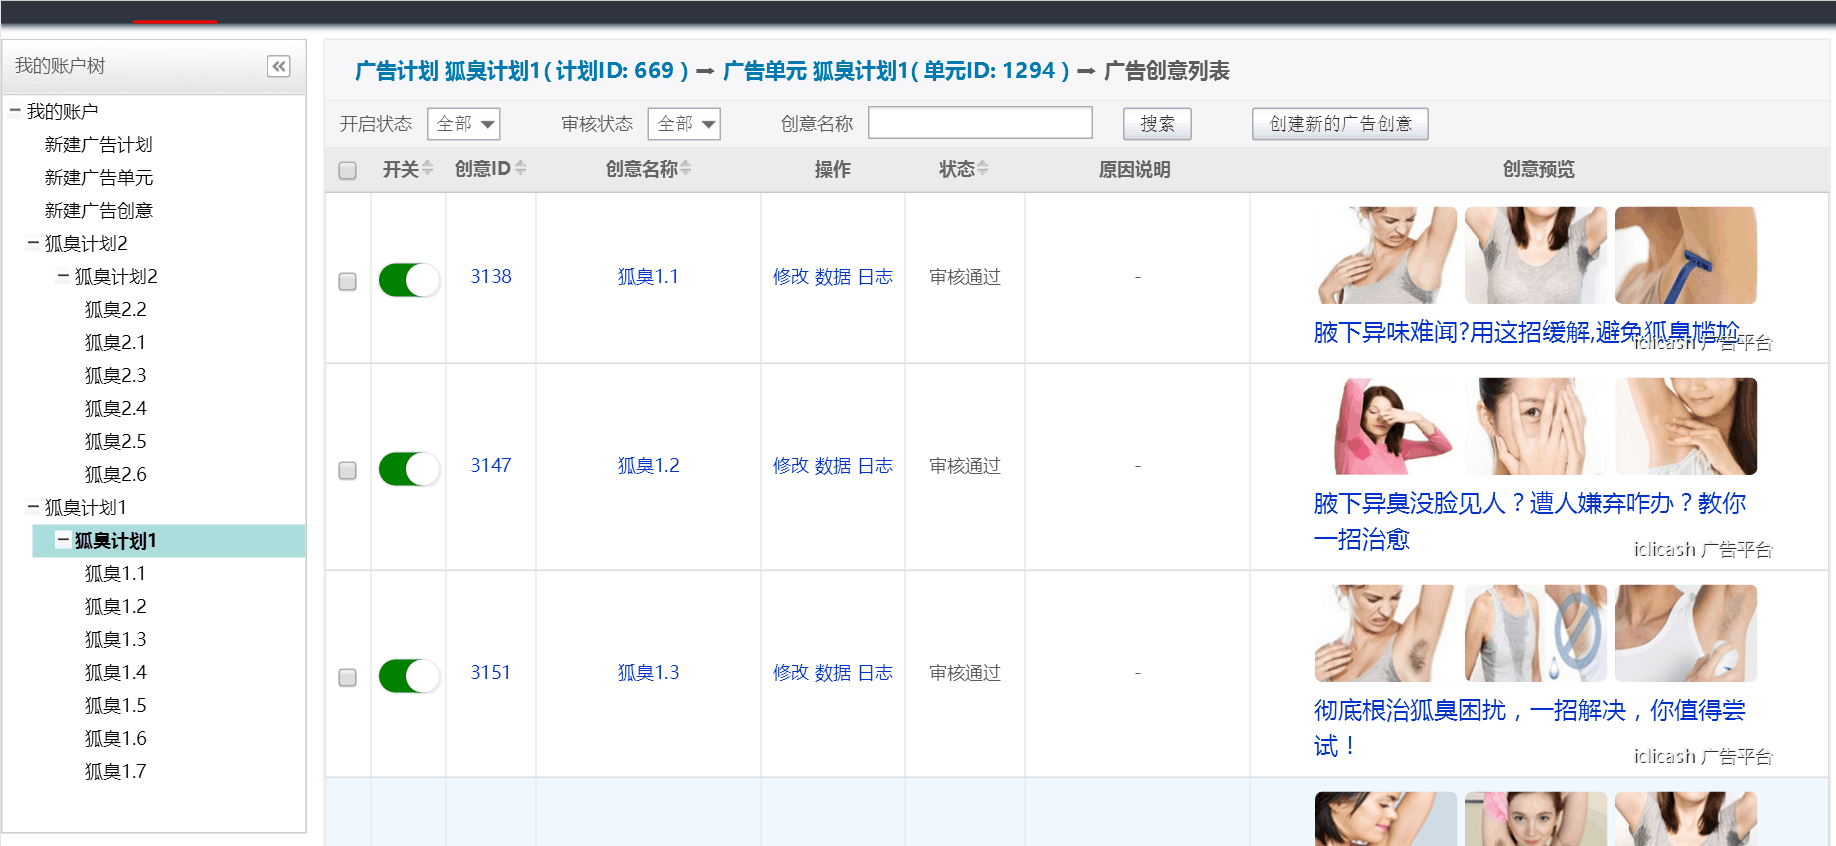Disable the switch for creative 3151
Screen dimensions: 1836x846
409,676
